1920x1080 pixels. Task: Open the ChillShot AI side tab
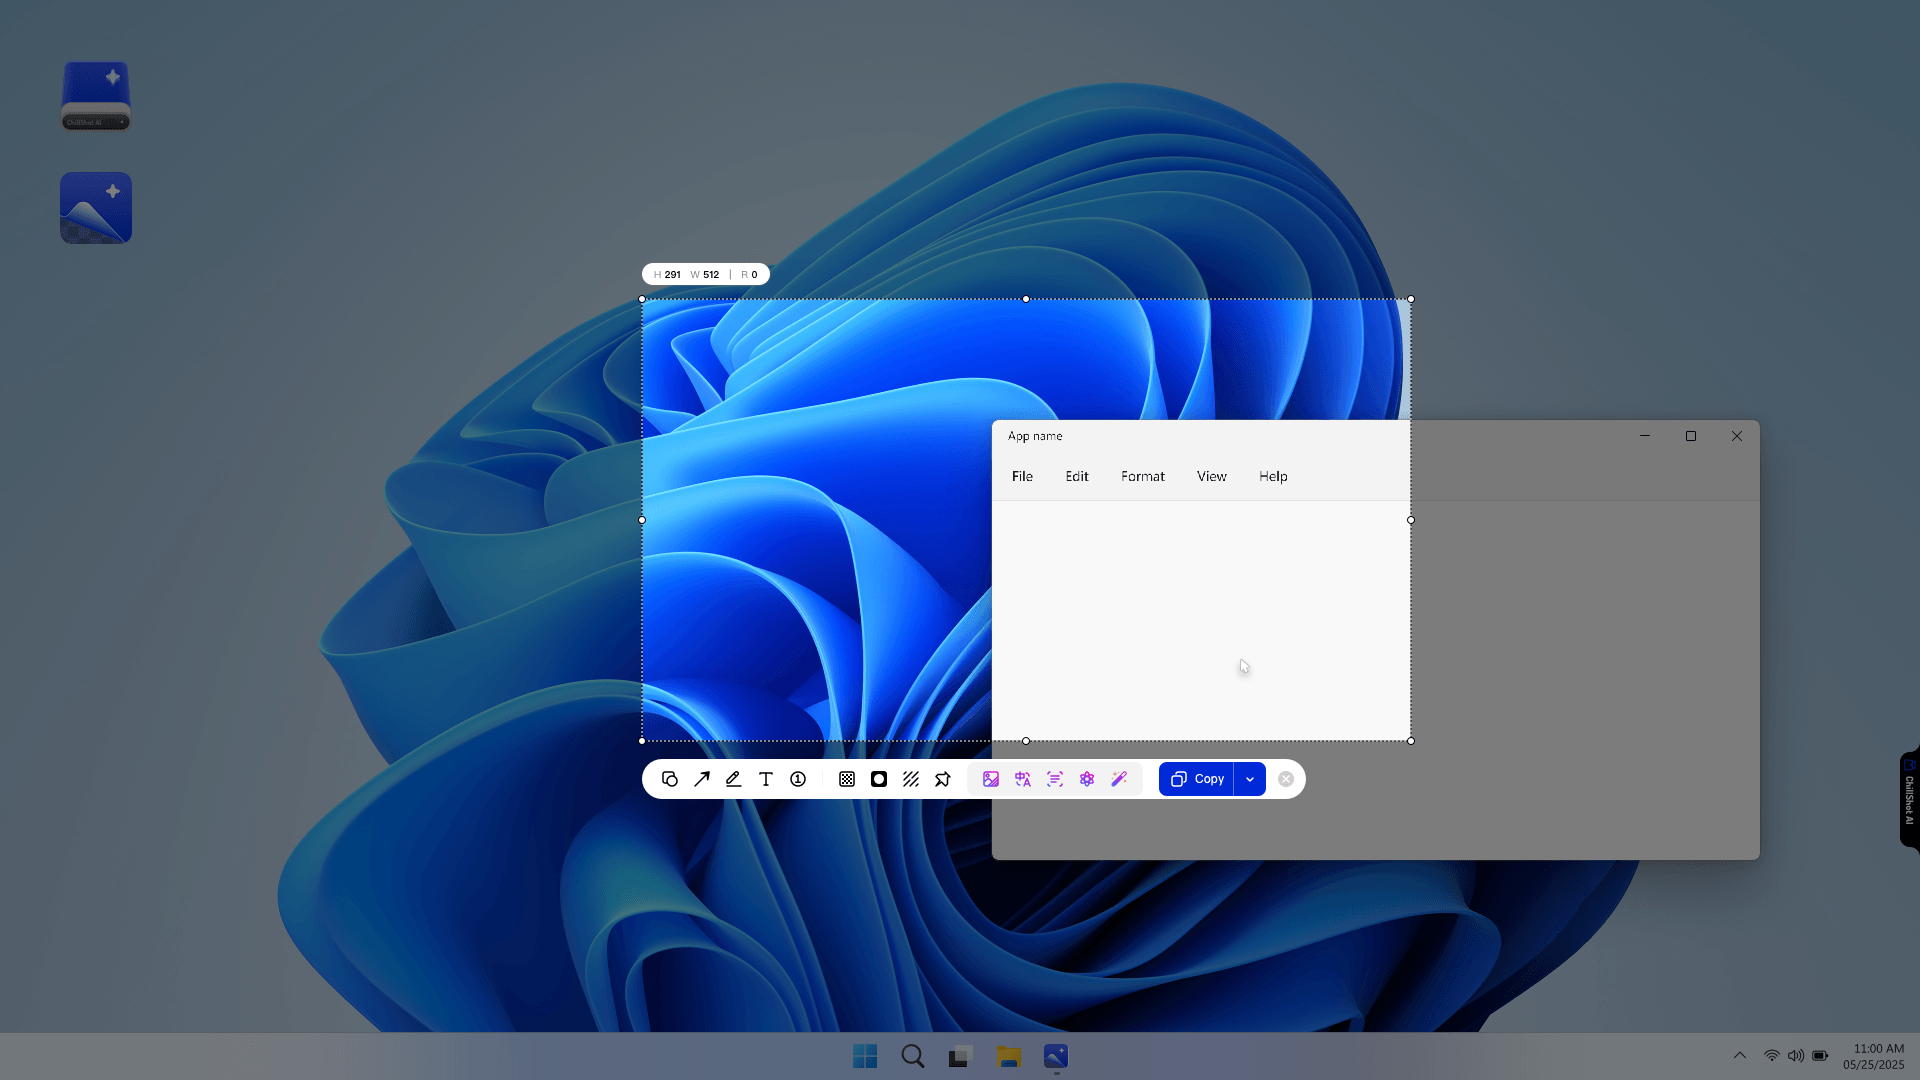click(1909, 800)
